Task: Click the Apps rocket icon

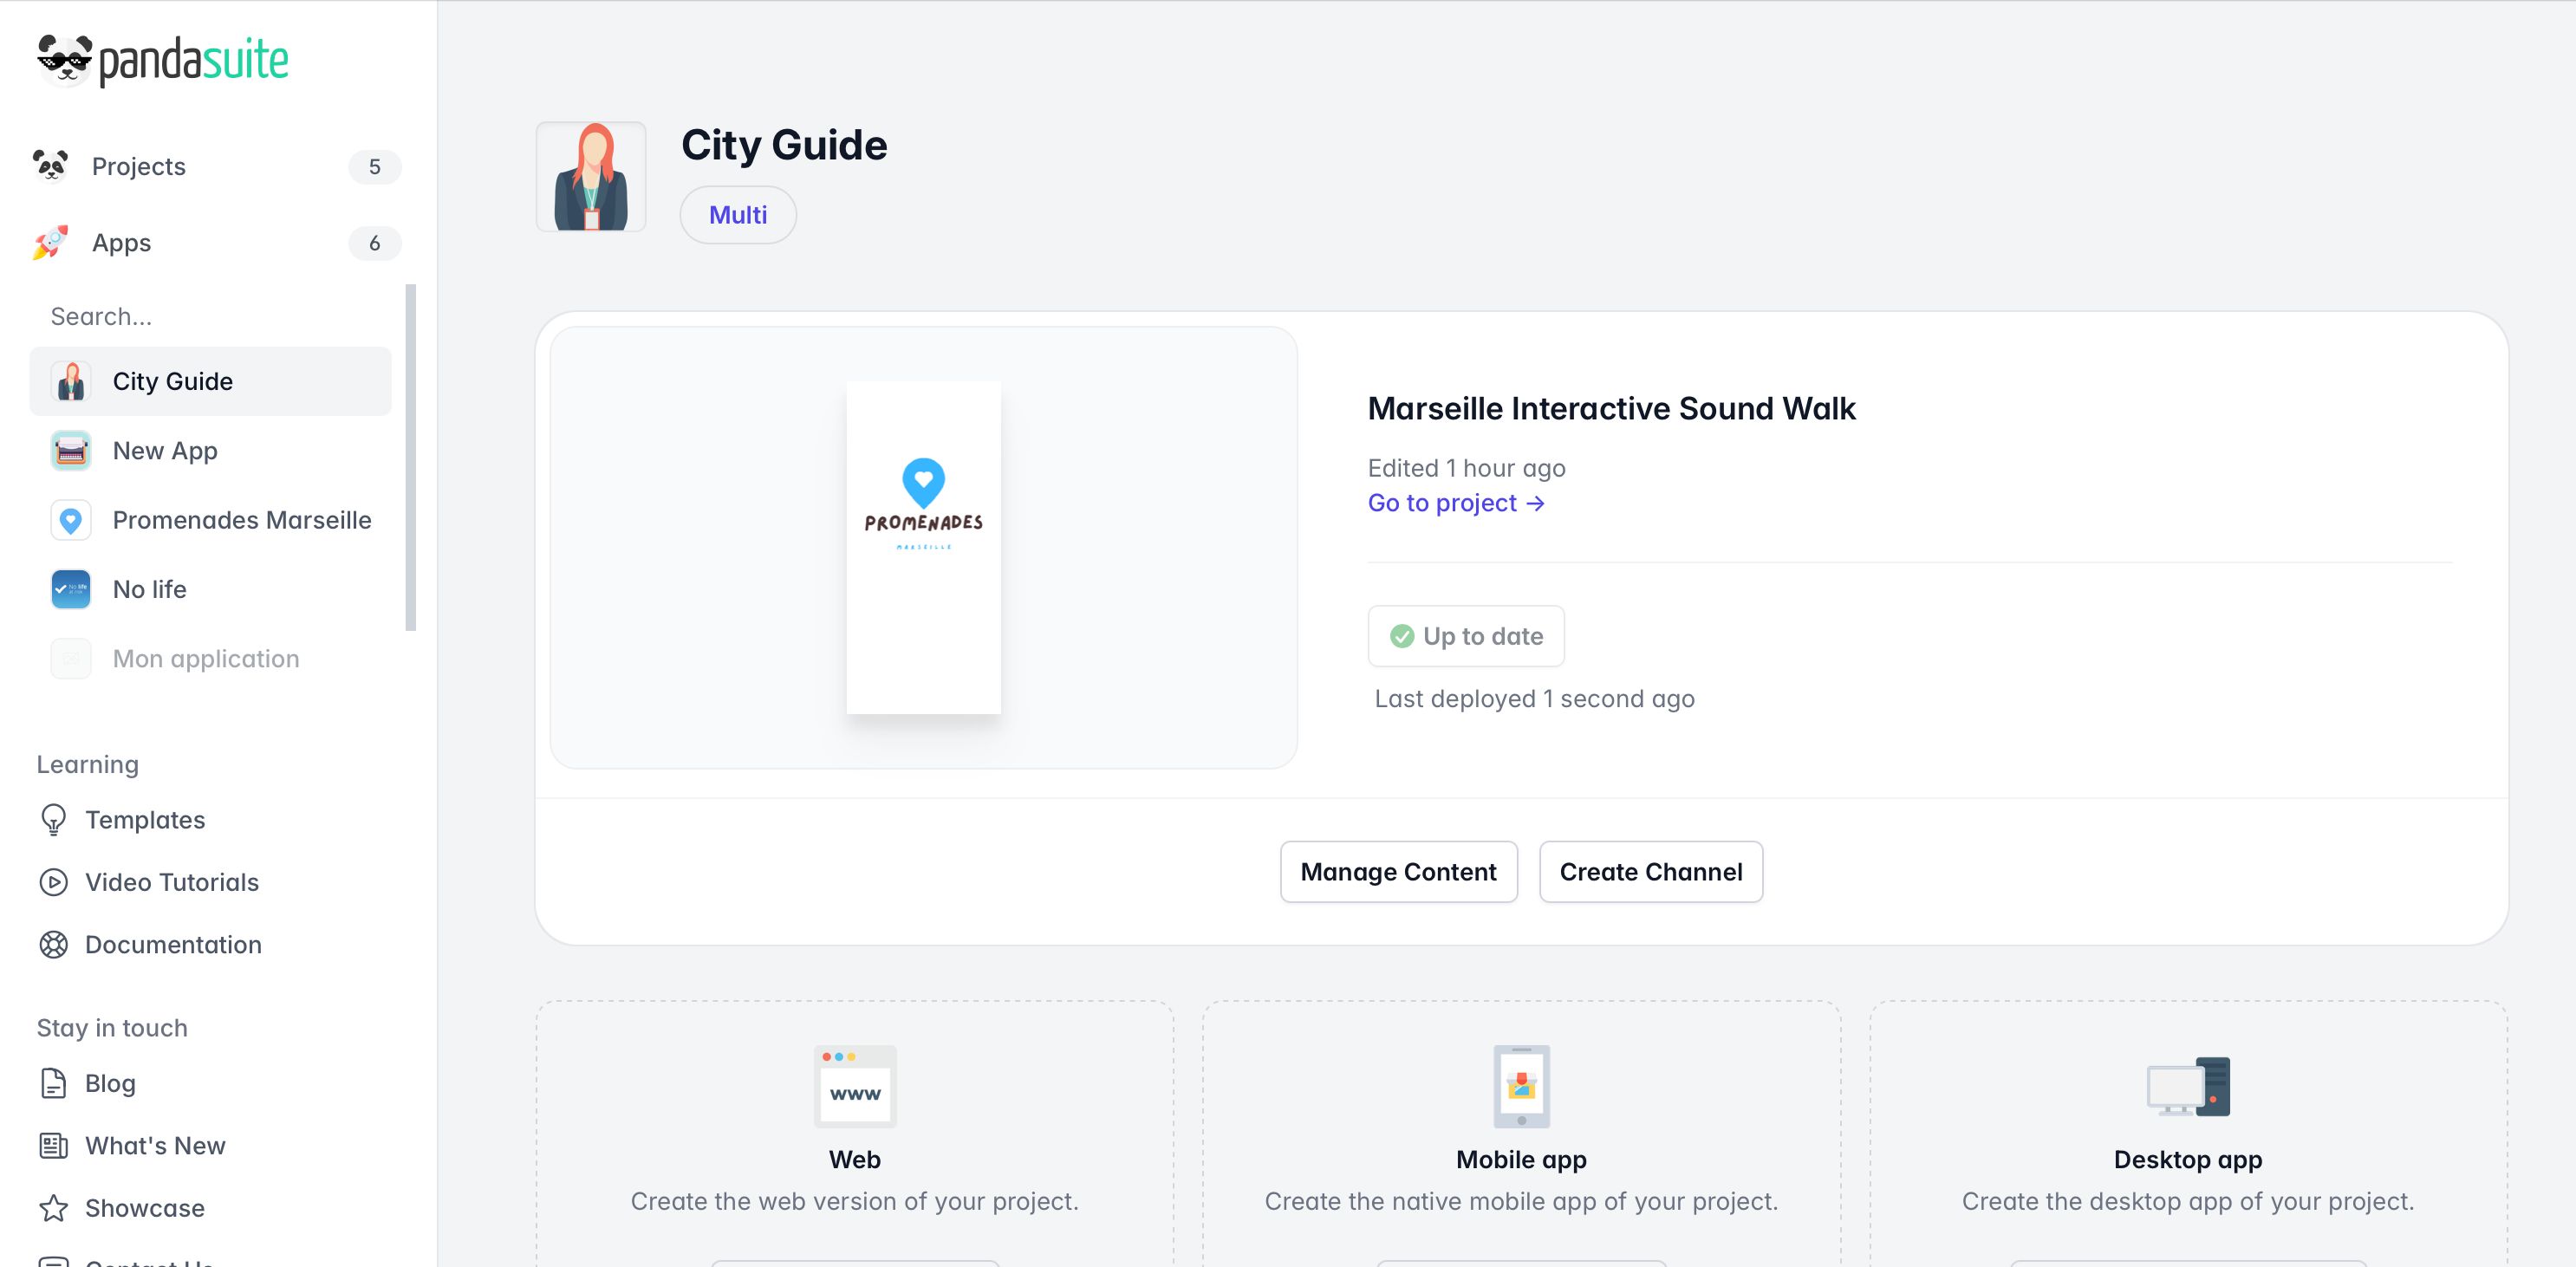Action: (x=50, y=243)
